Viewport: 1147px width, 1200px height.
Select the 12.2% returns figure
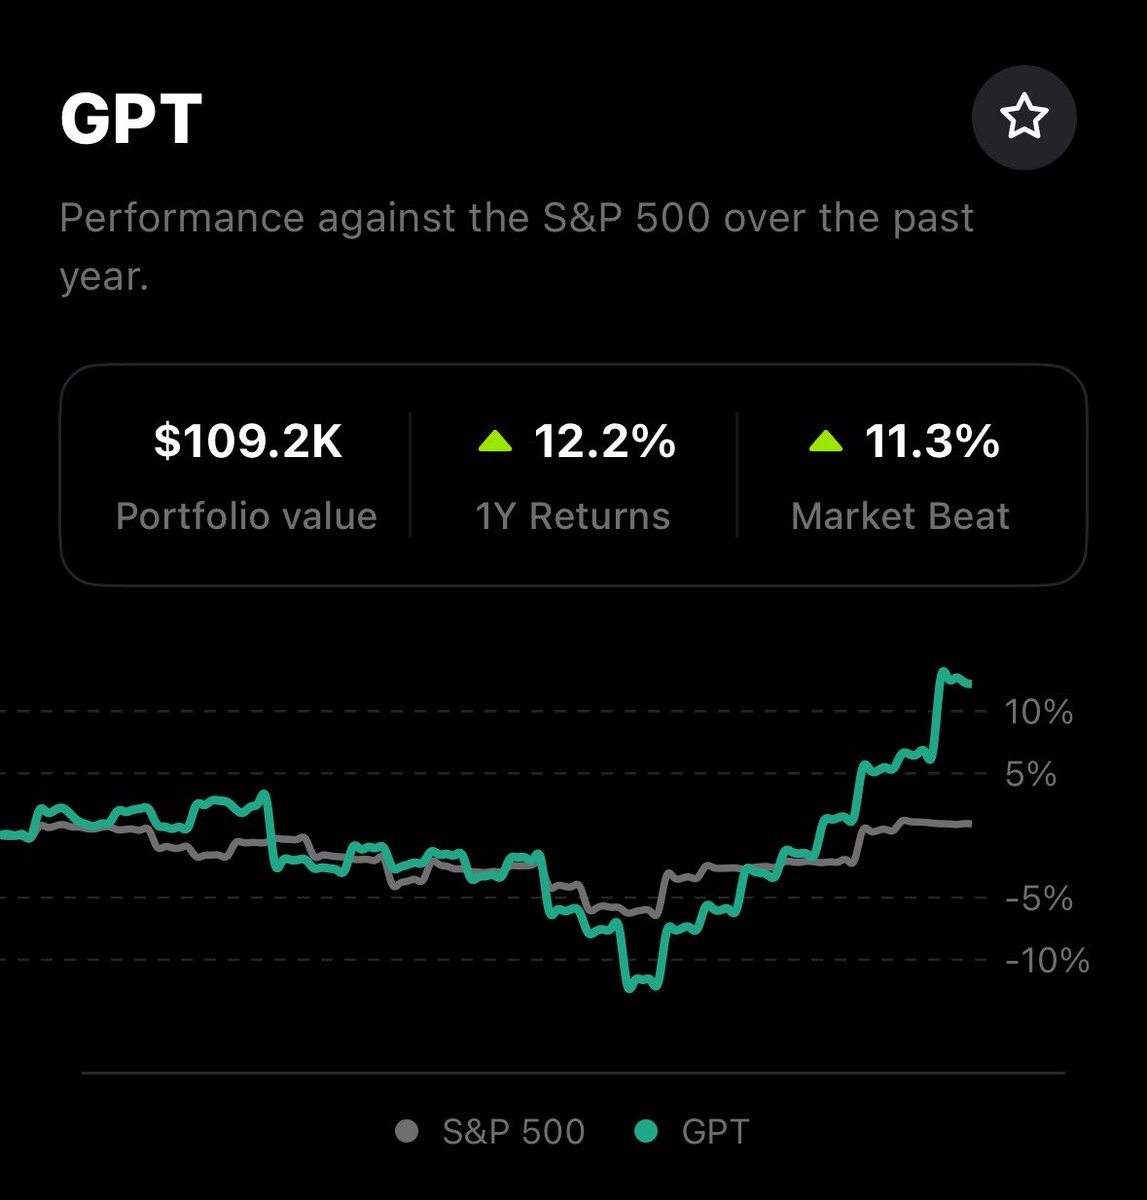pyautogui.click(x=605, y=441)
